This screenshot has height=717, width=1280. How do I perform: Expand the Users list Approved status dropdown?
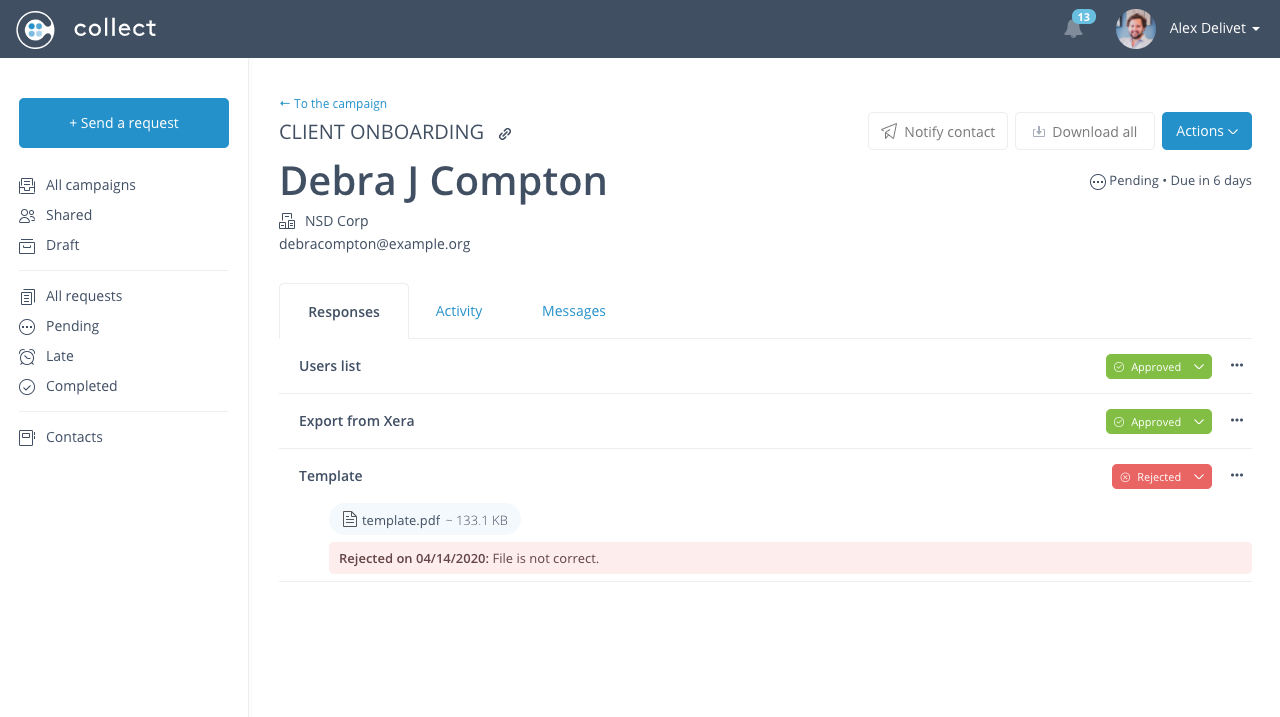pyautogui.click(x=1199, y=367)
